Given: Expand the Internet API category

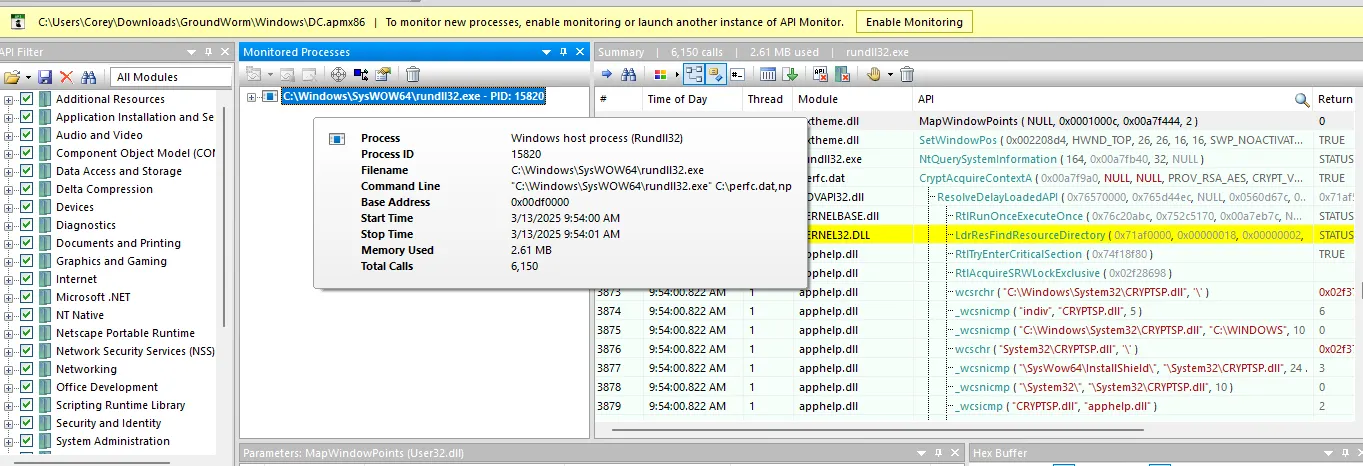Looking at the screenshot, I should coord(9,279).
